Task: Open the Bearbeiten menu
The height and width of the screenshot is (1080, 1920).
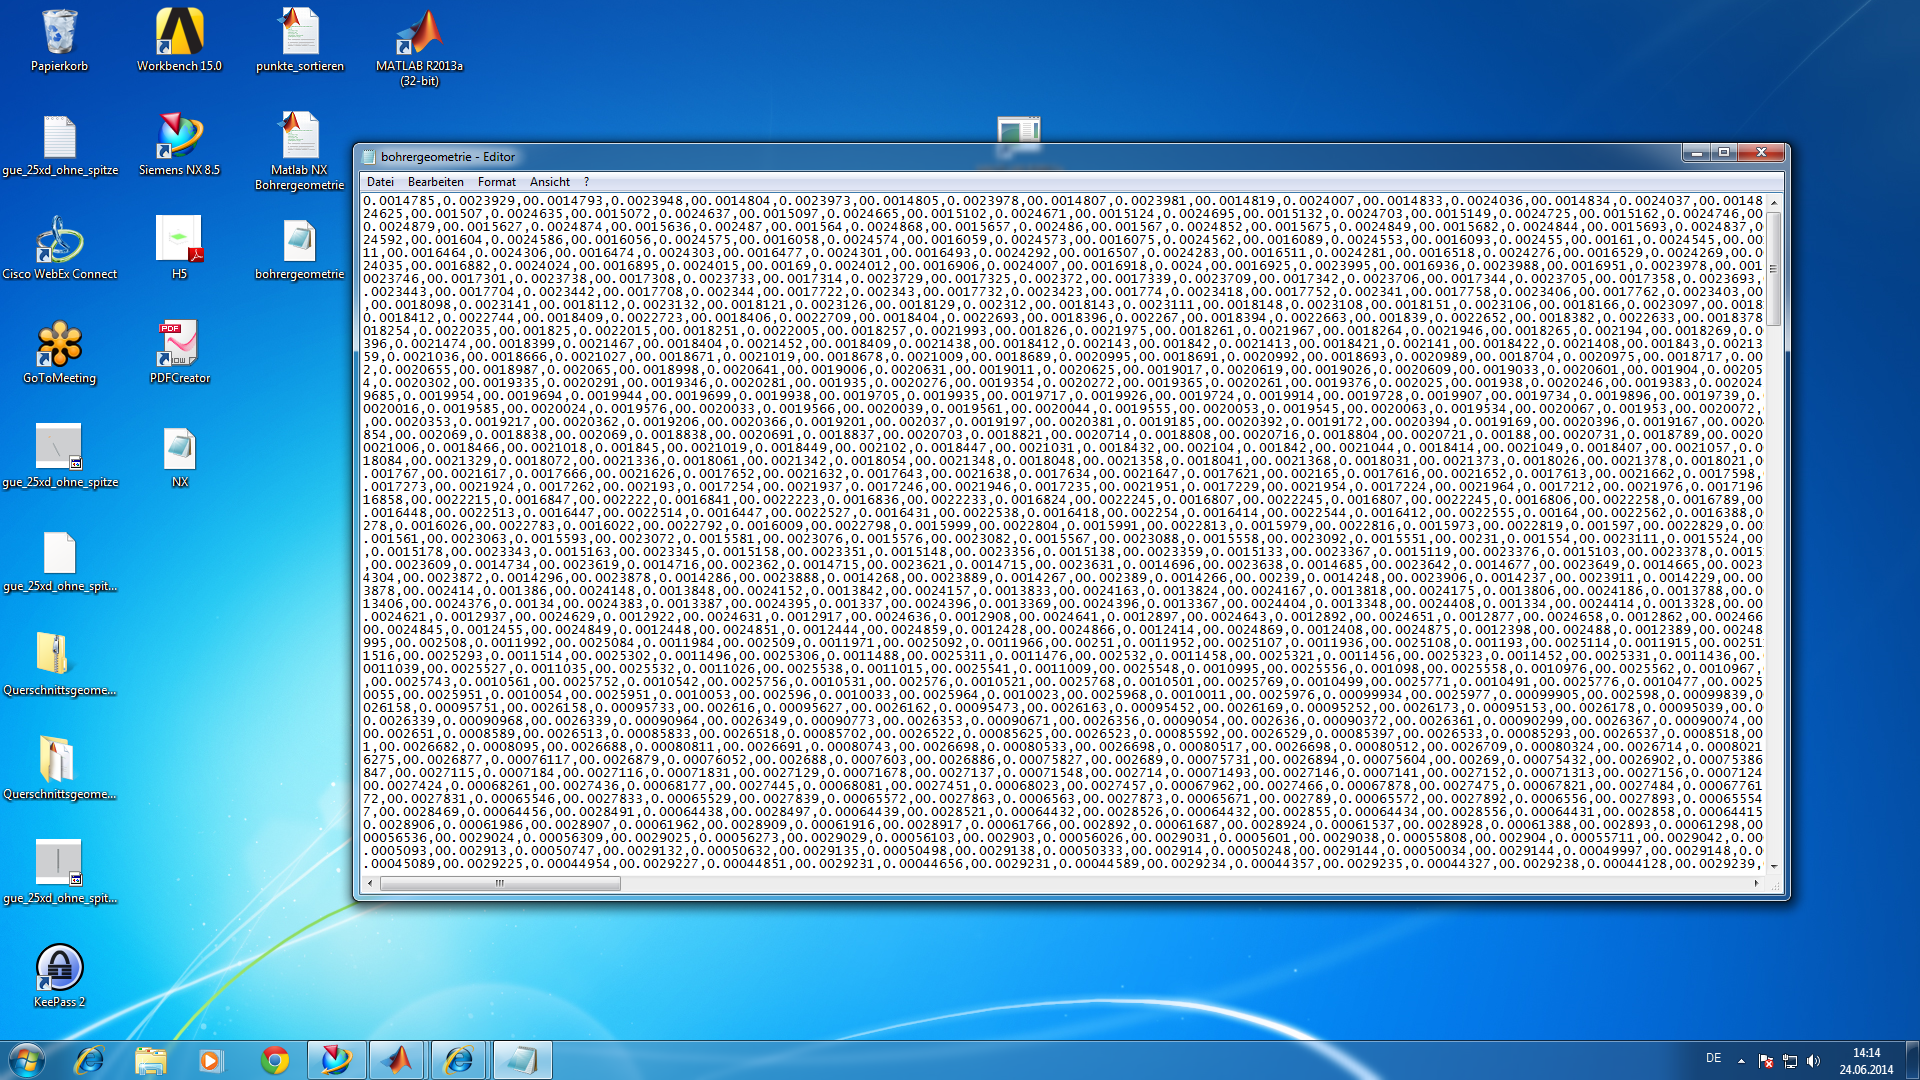Action: coord(435,182)
